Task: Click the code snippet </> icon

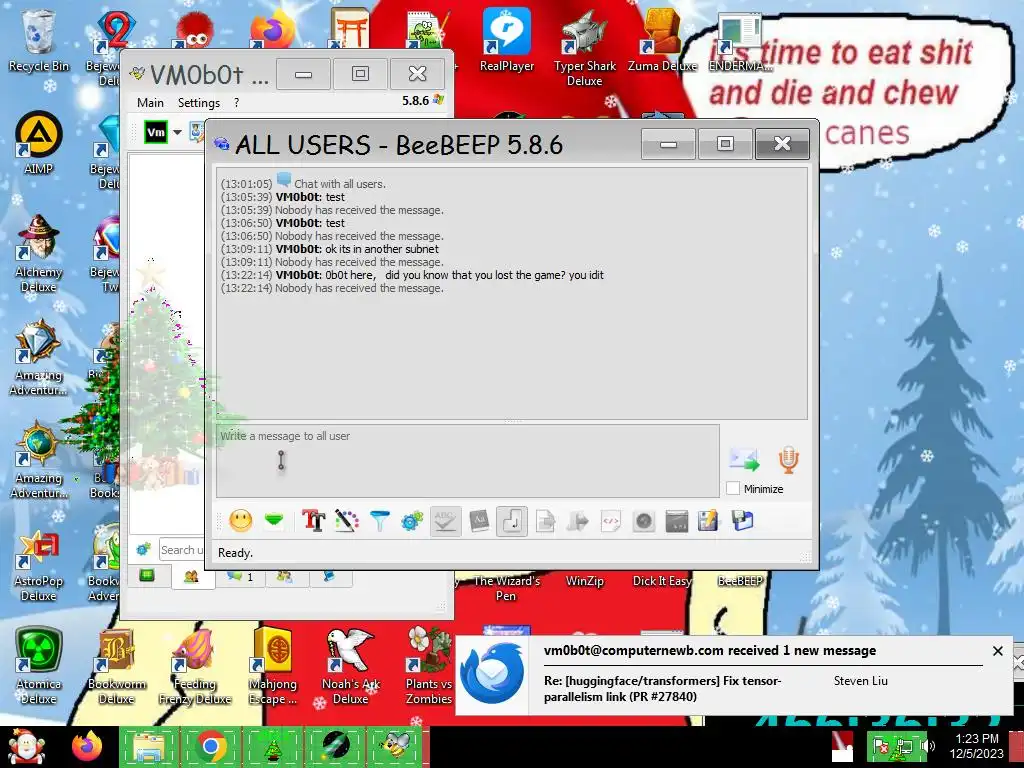Action: (x=611, y=521)
